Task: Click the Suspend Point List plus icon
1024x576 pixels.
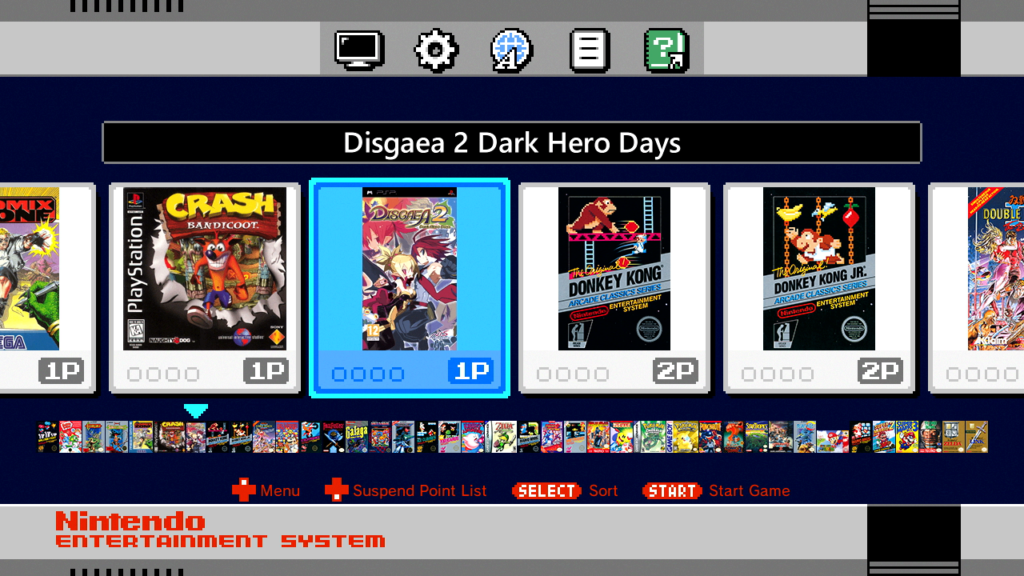Action: tap(336, 490)
